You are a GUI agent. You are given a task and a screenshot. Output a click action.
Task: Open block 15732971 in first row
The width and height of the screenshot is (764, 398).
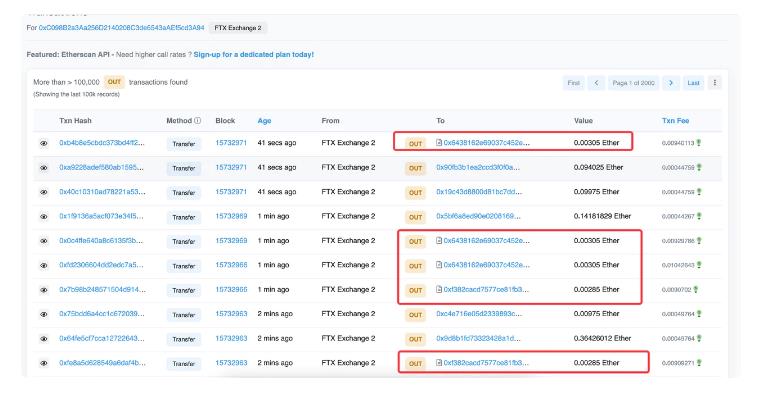coord(231,143)
